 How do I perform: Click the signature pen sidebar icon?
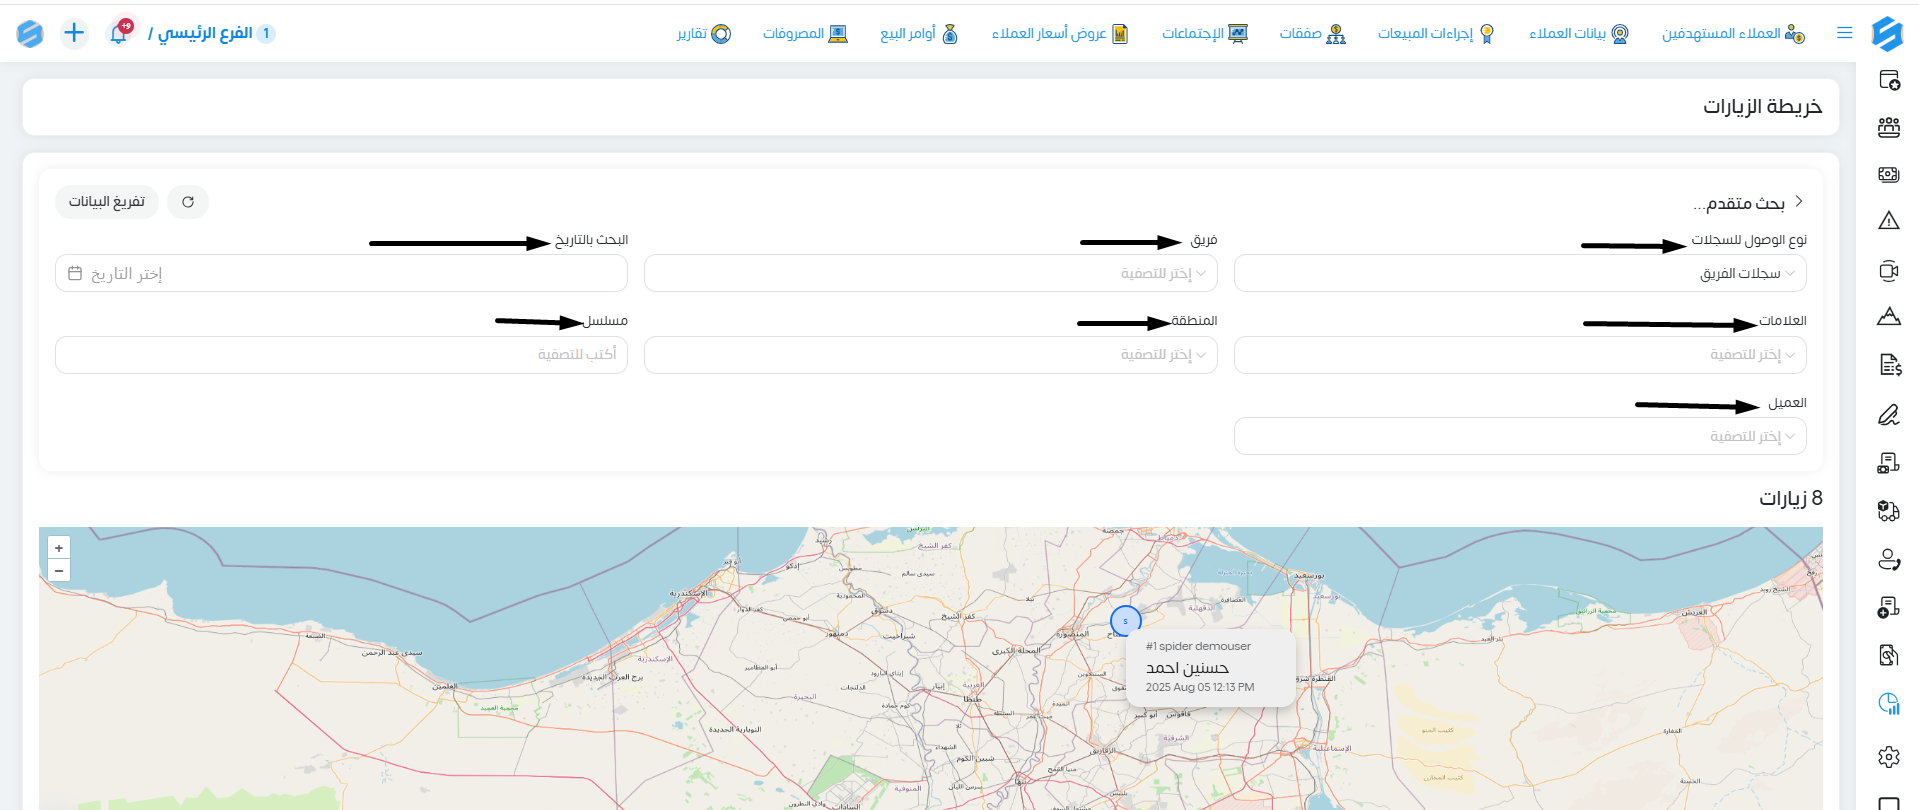pyautogui.click(x=1888, y=414)
